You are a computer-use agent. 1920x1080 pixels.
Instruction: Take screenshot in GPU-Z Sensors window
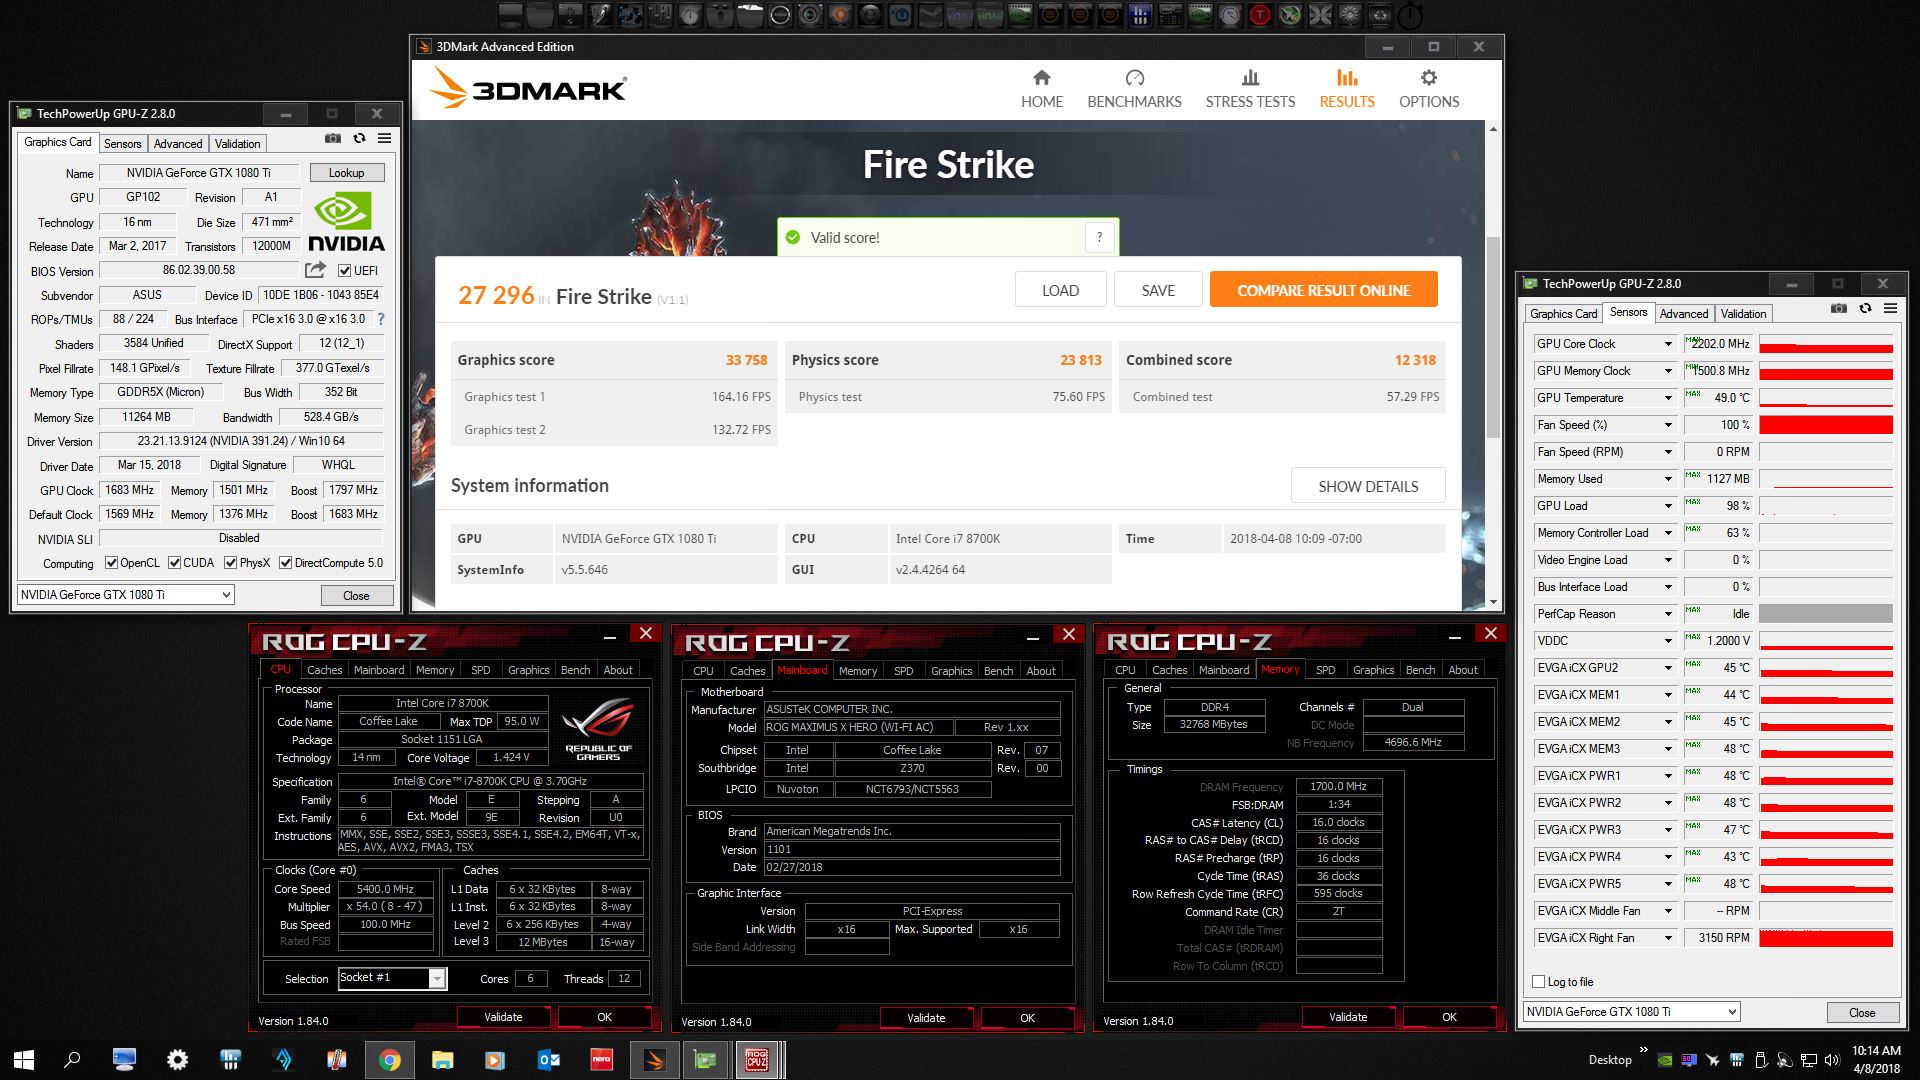click(x=1839, y=308)
